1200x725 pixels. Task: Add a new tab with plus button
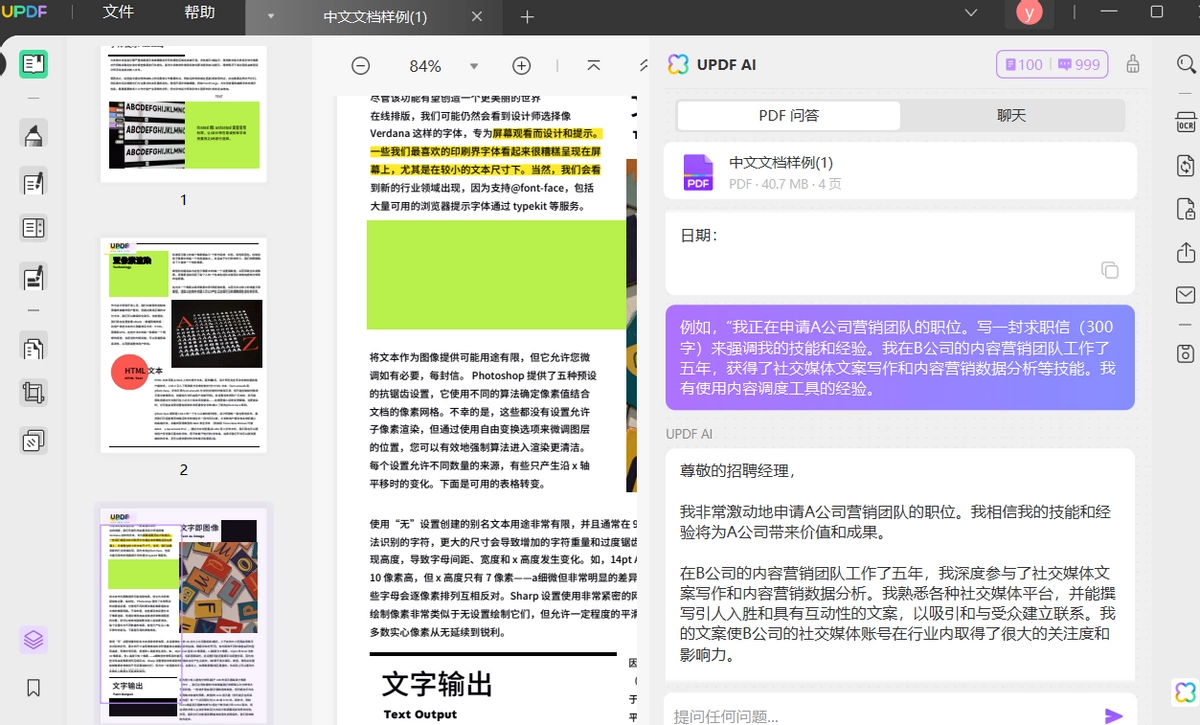click(527, 17)
